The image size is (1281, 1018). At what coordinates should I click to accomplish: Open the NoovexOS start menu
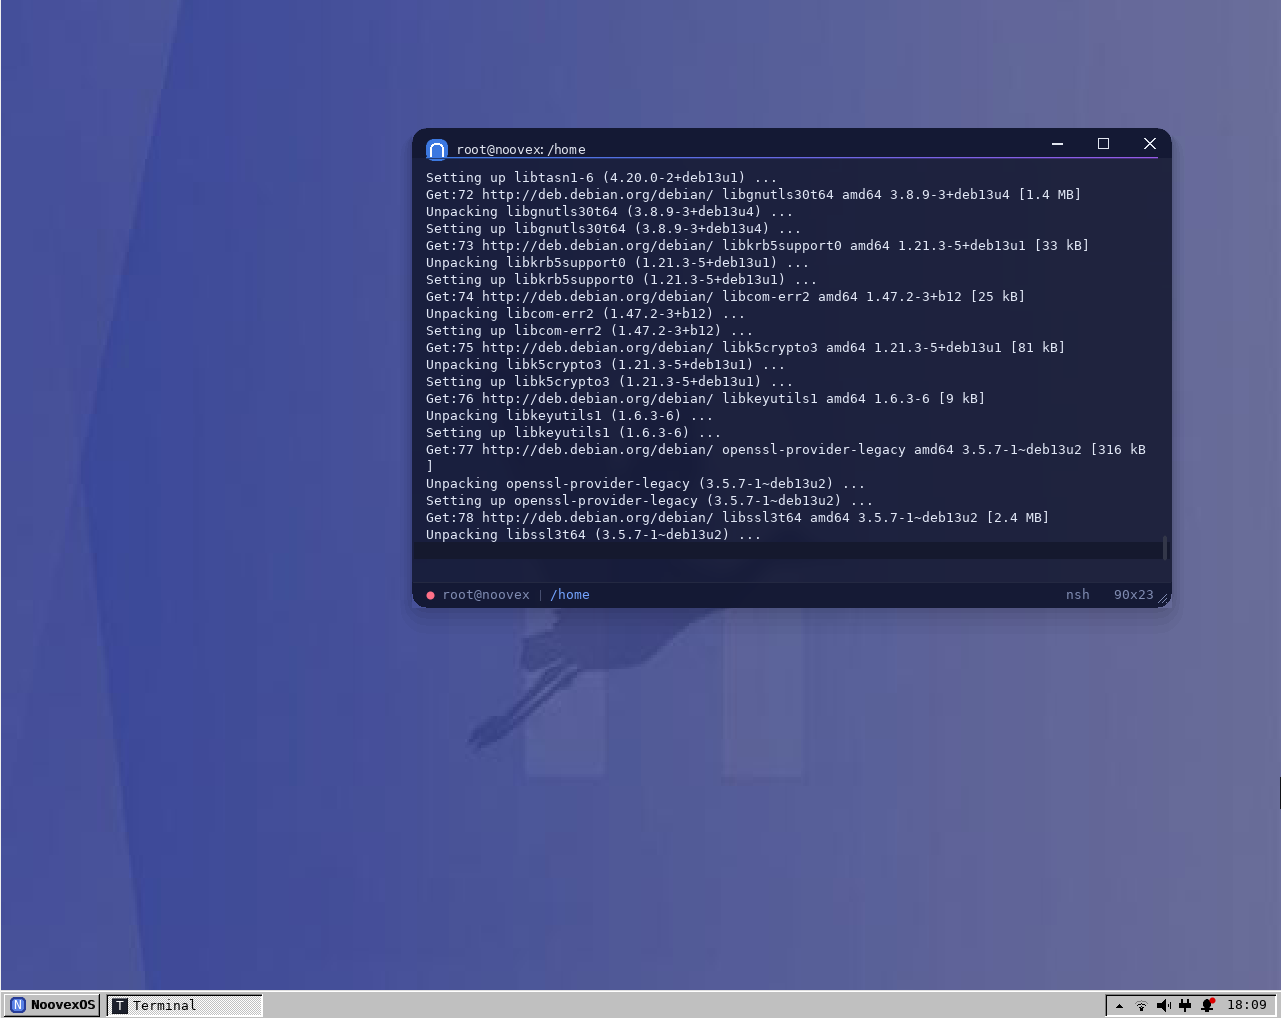click(x=53, y=1005)
